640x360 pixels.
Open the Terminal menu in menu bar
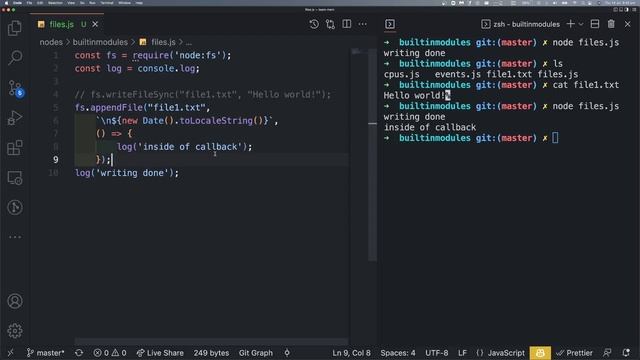107,3
